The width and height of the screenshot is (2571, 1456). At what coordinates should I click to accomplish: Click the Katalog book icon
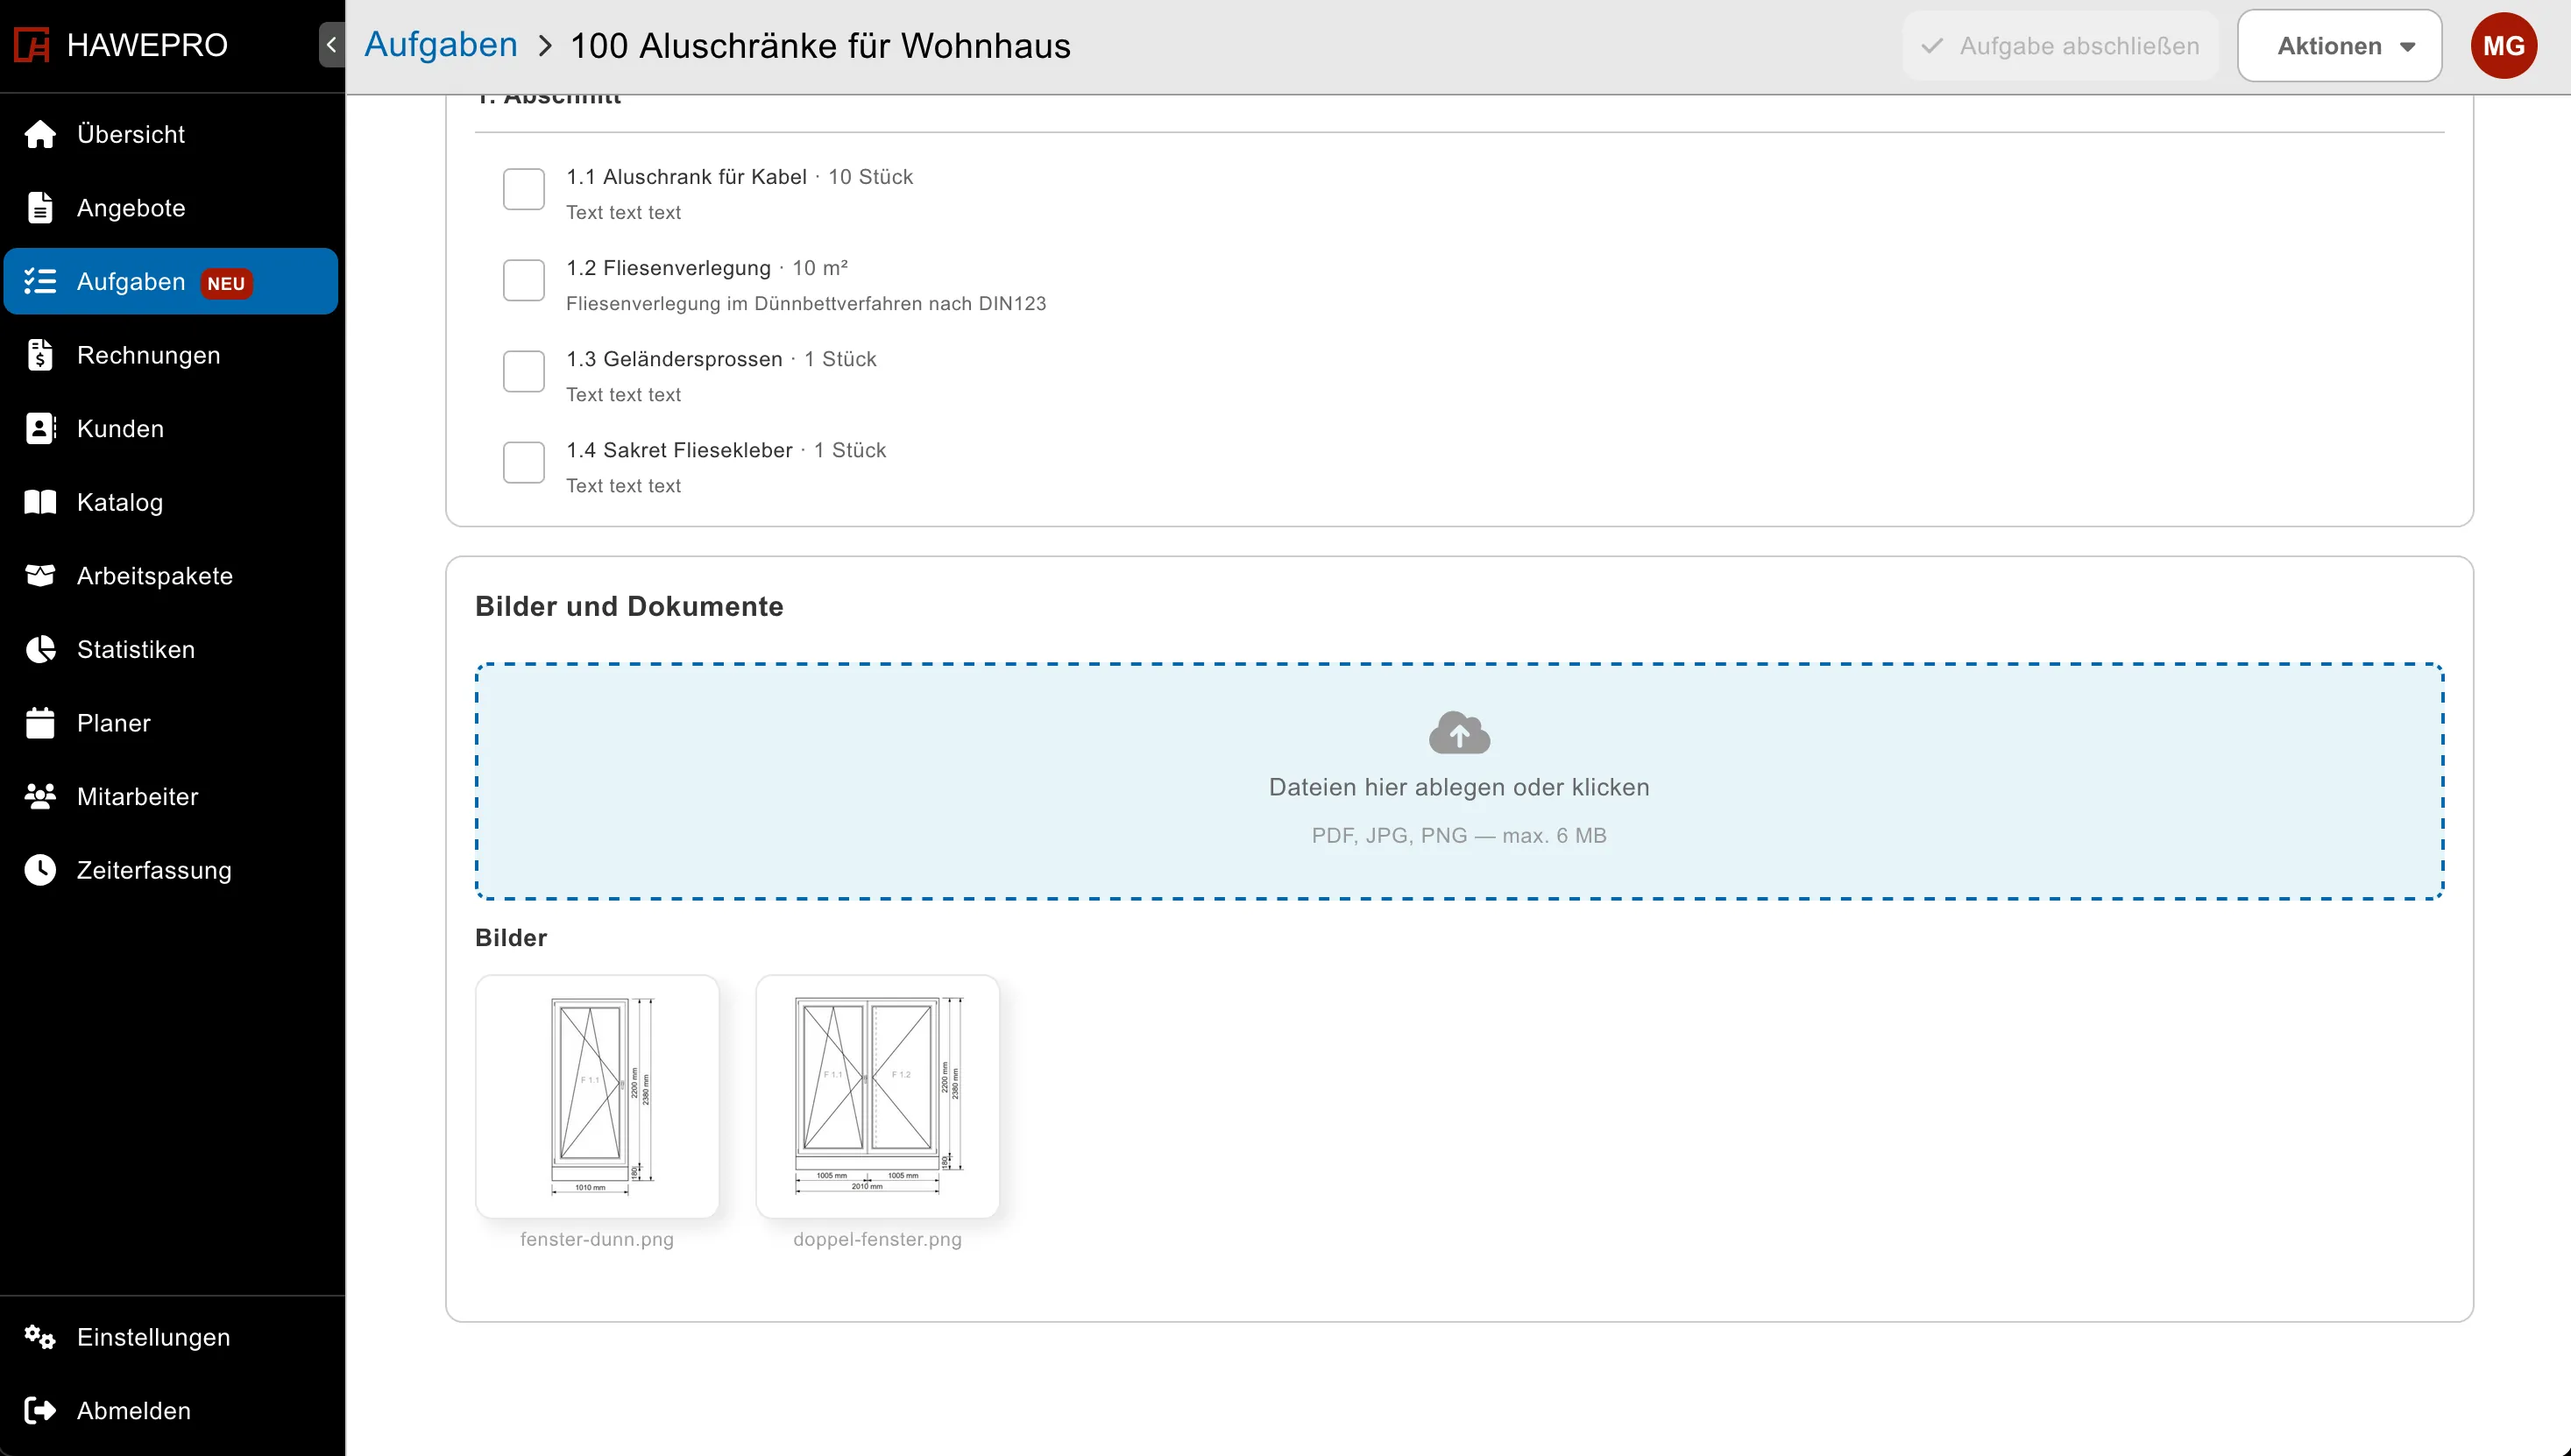click(x=40, y=502)
